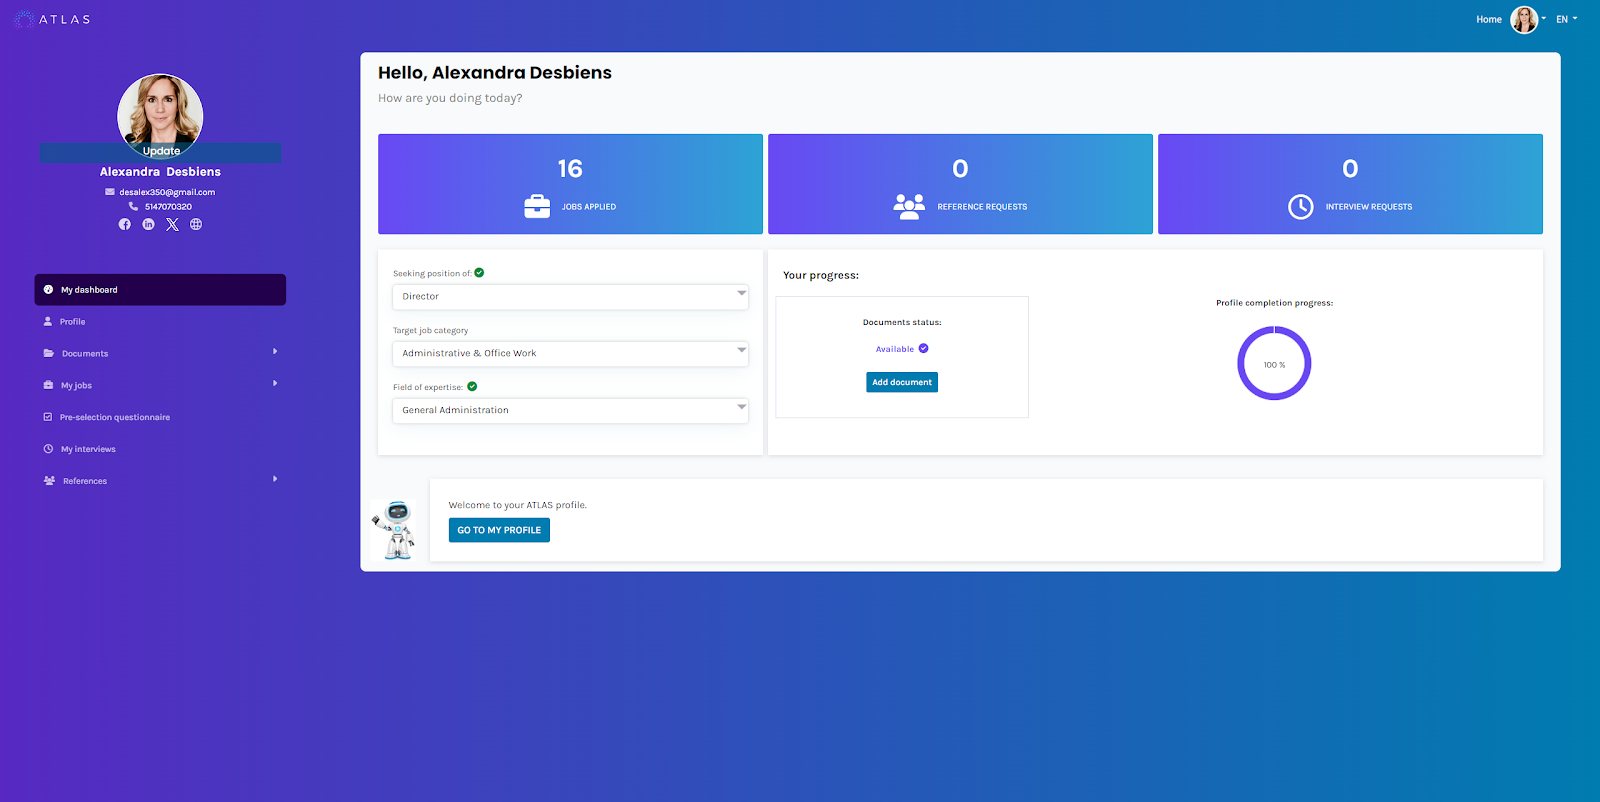Click My jobs briefcase icon in sidebar
This screenshot has height=802, width=1600.
click(48, 385)
